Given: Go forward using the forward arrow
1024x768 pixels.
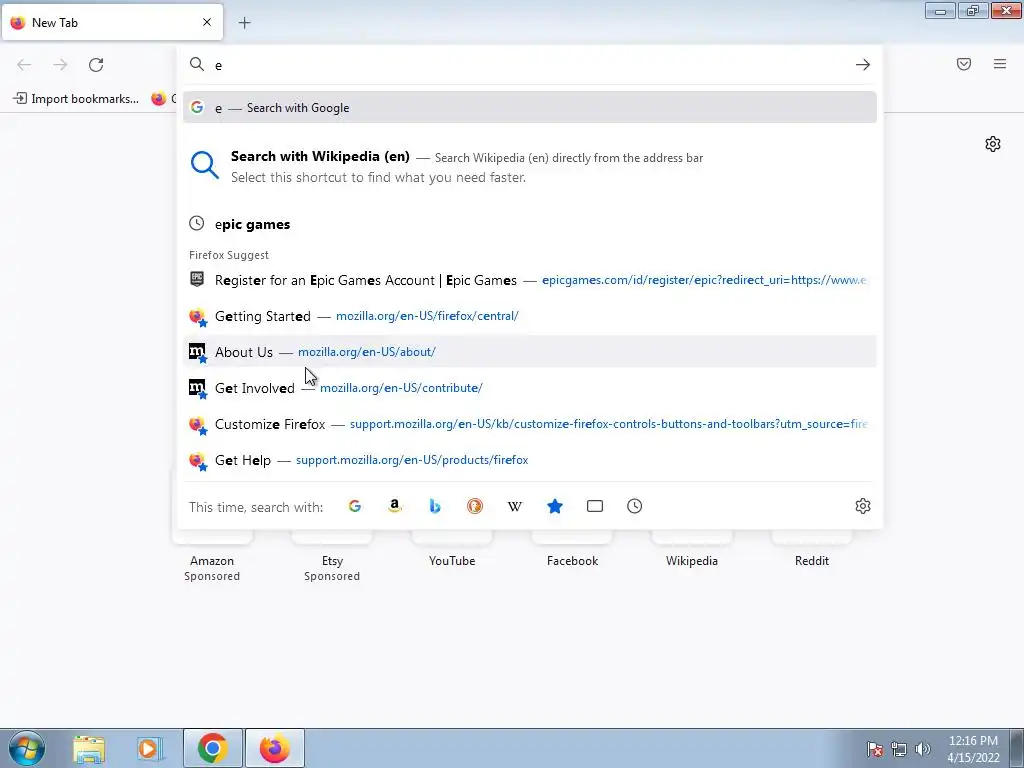Looking at the screenshot, I should point(60,65).
